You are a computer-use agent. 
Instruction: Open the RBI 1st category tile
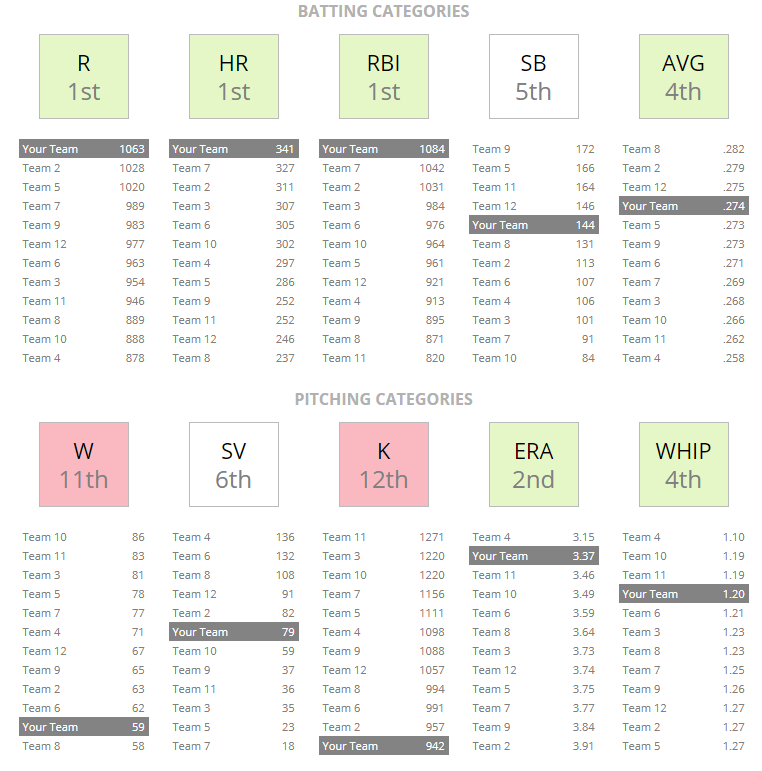384,77
